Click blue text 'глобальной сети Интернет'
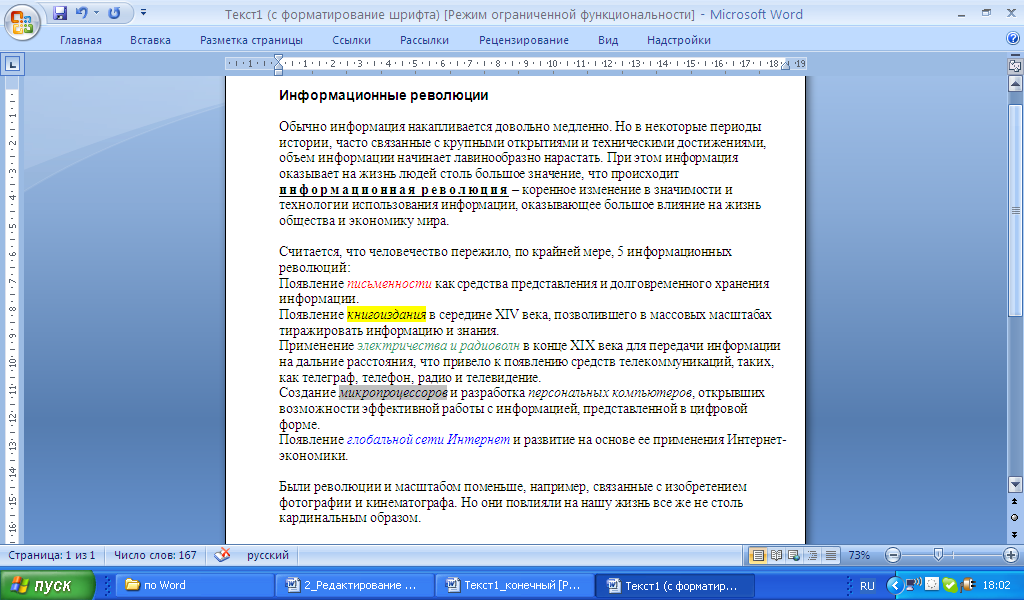Image resolution: width=1024 pixels, height=600 pixels. tap(428, 440)
